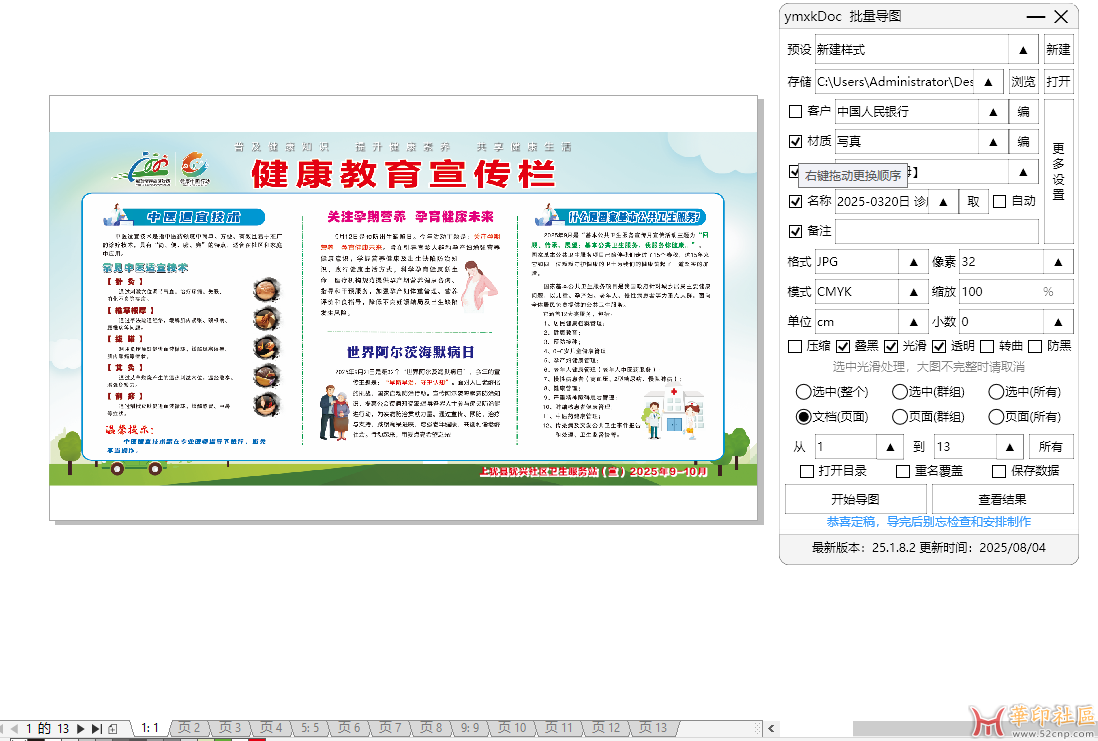Enable the 客户 checkbox

click(796, 112)
